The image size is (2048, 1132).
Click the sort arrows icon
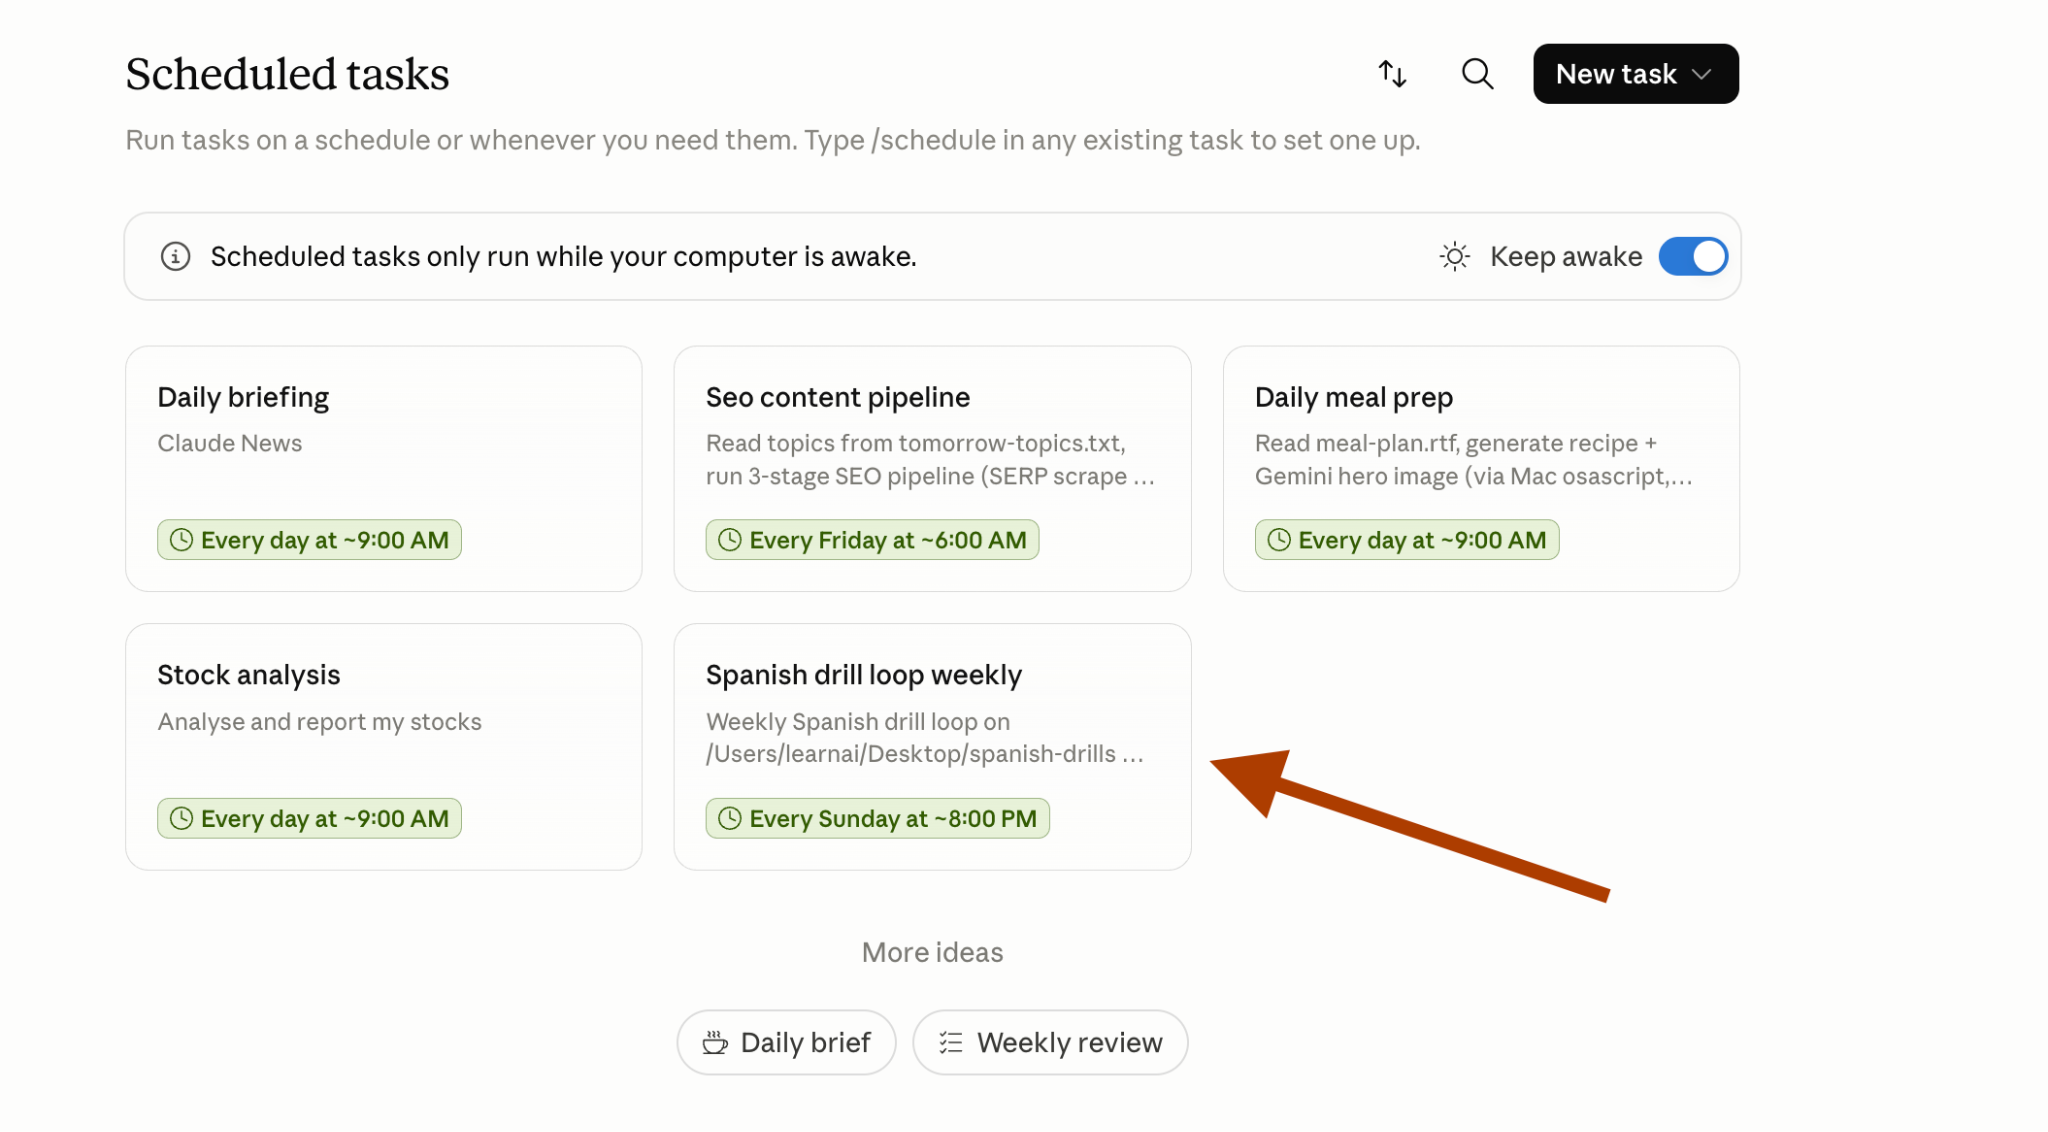(x=1392, y=74)
